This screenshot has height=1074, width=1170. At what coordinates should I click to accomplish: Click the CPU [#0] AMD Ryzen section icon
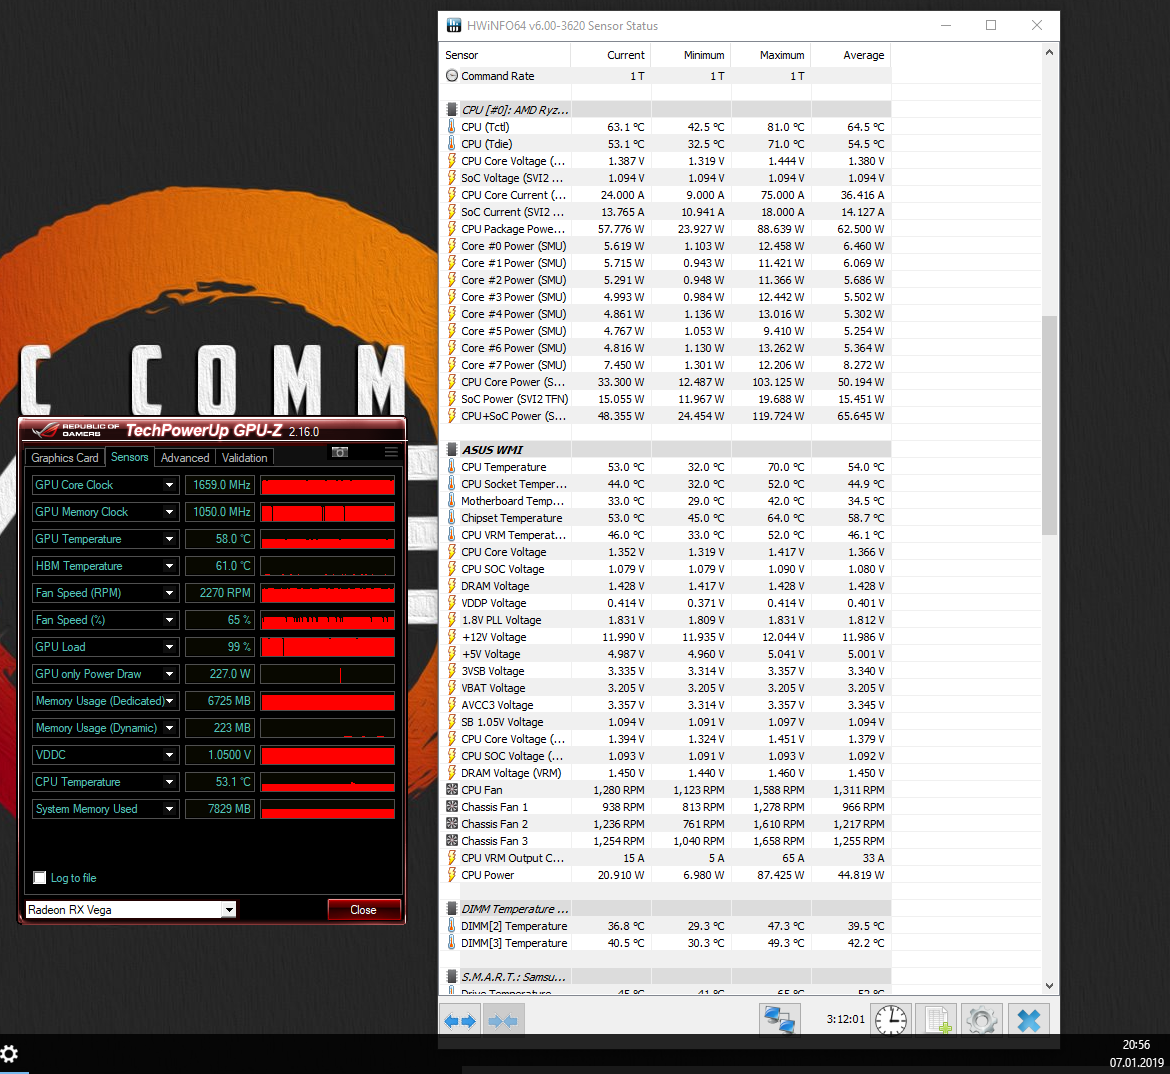[451, 109]
